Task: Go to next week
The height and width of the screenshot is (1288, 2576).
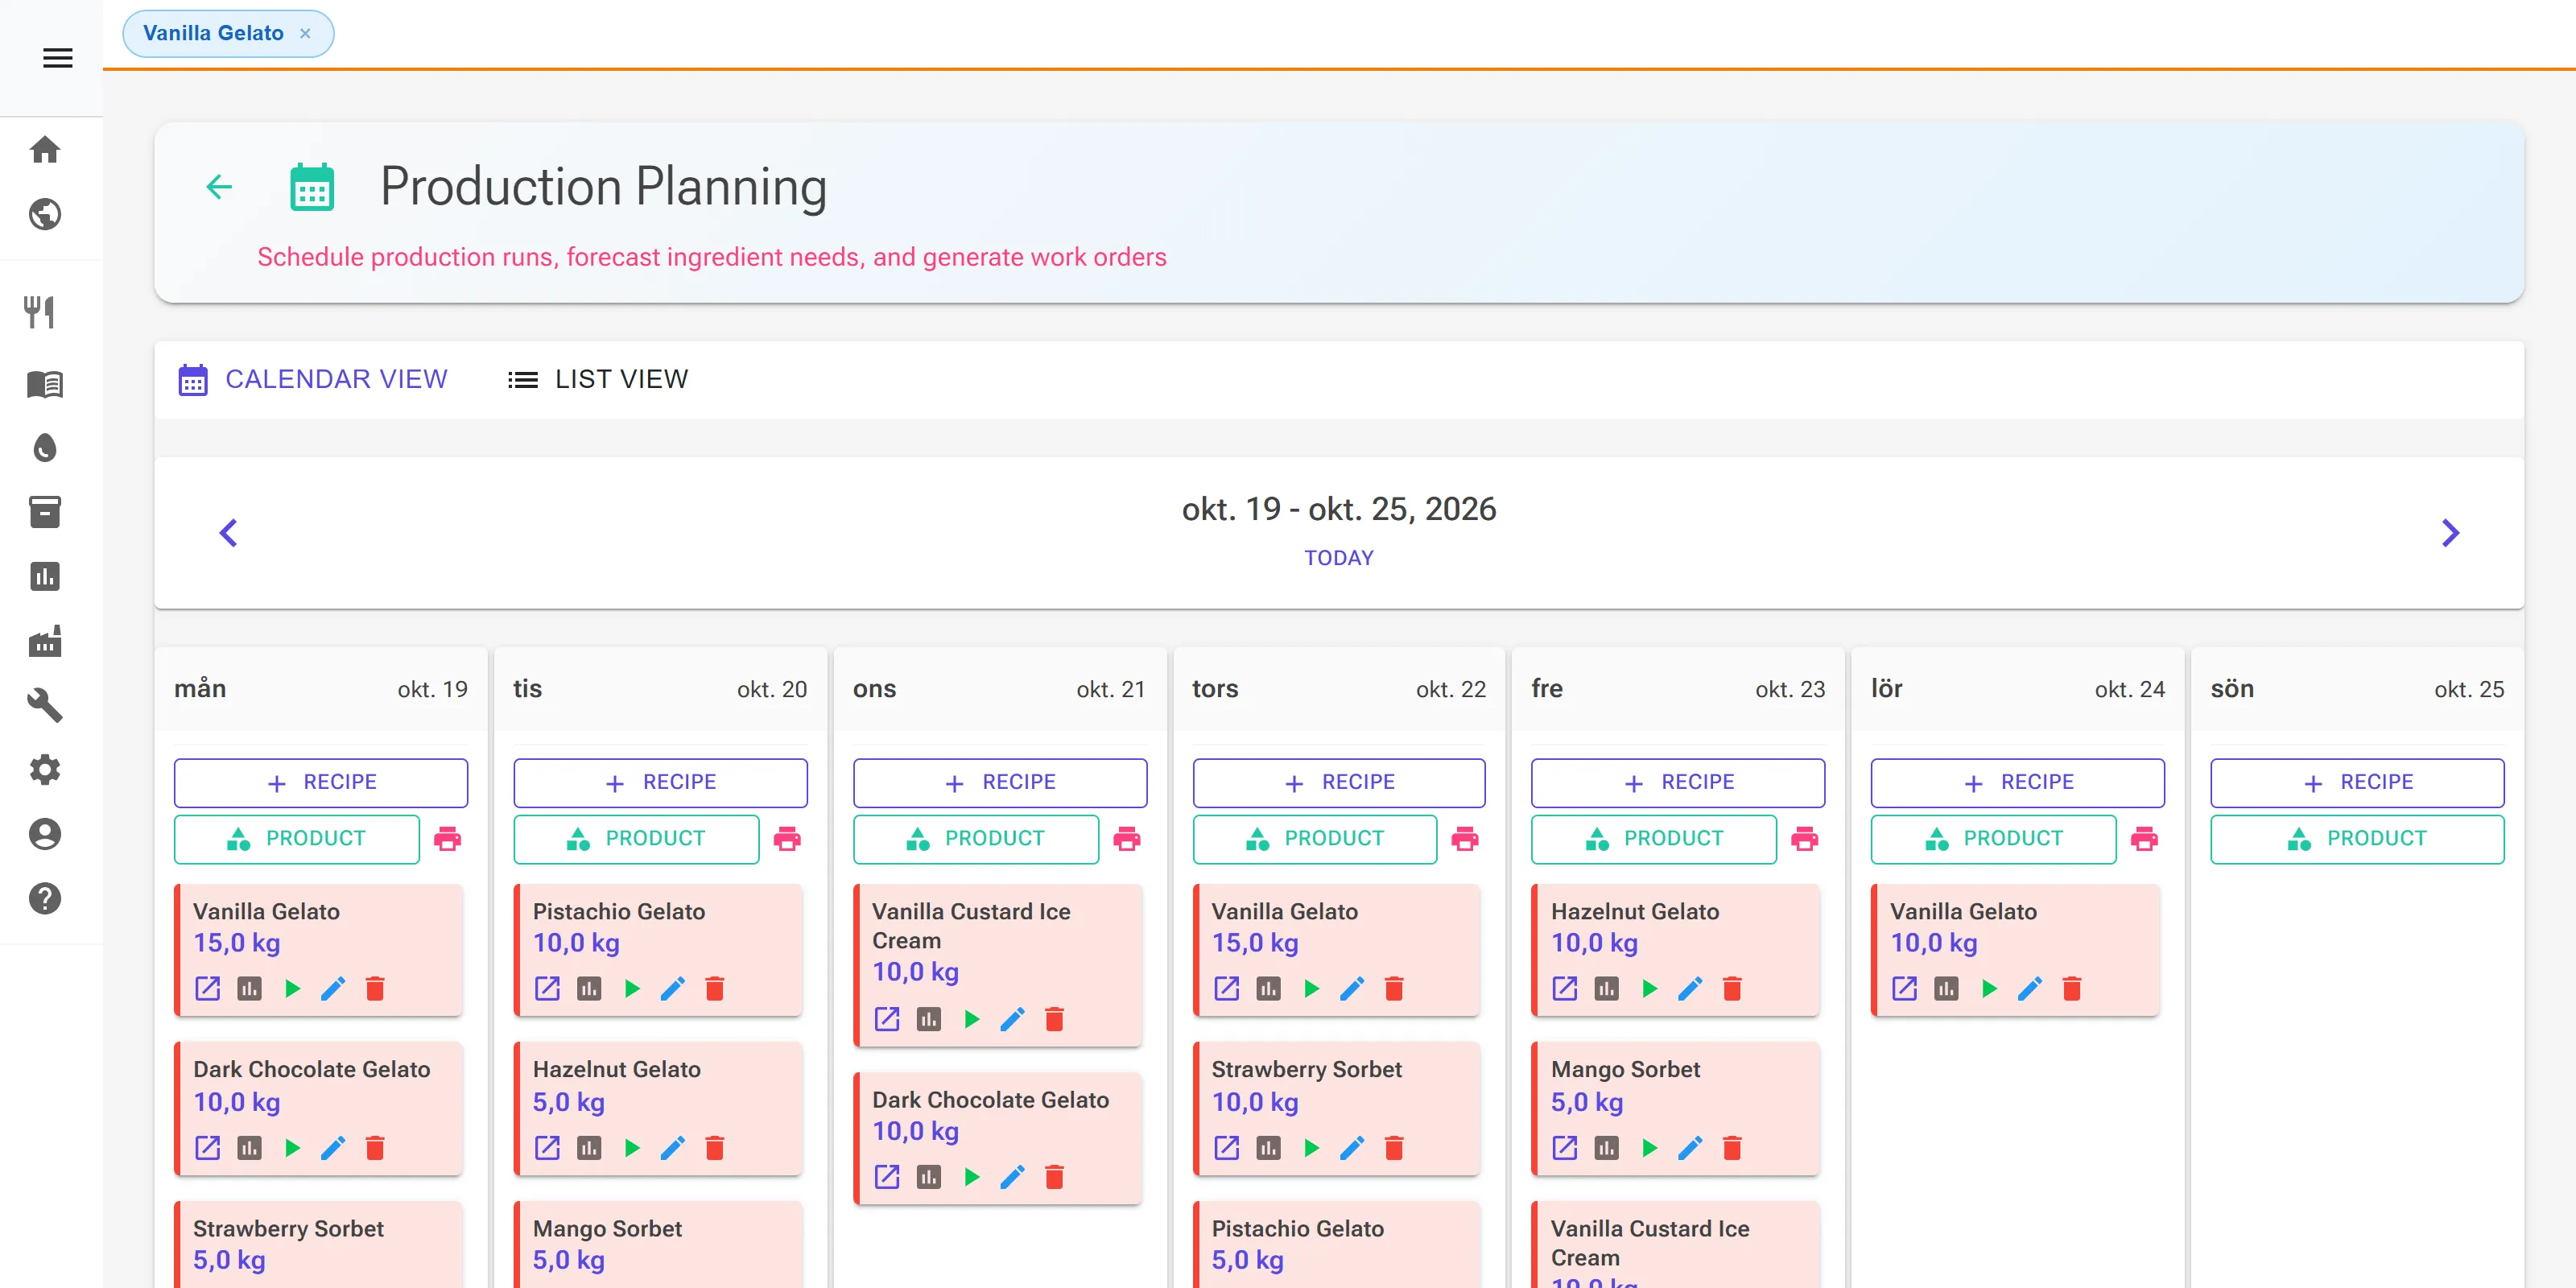Action: (x=2450, y=533)
